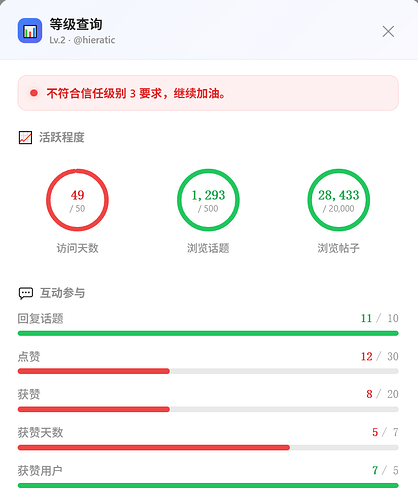This screenshot has height=500, width=418.
Task: Click the 访问天数 label below the ring
Action: click(77, 248)
